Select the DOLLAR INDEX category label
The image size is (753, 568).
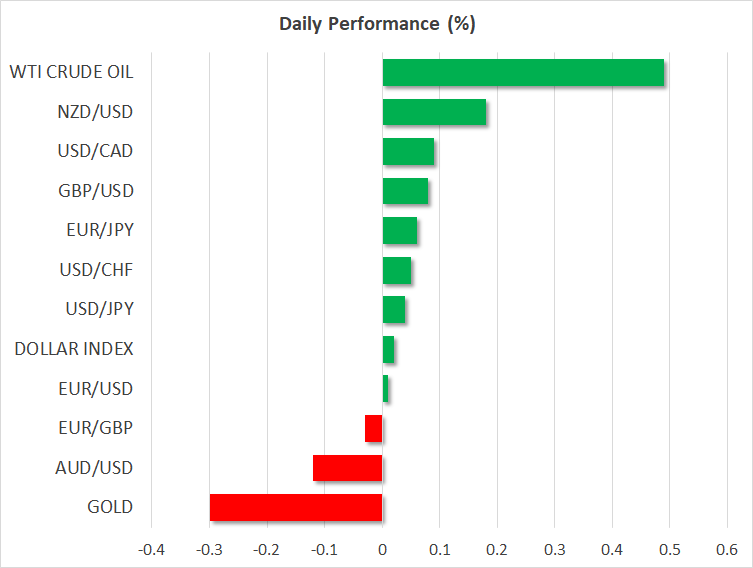tap(74, 349)
